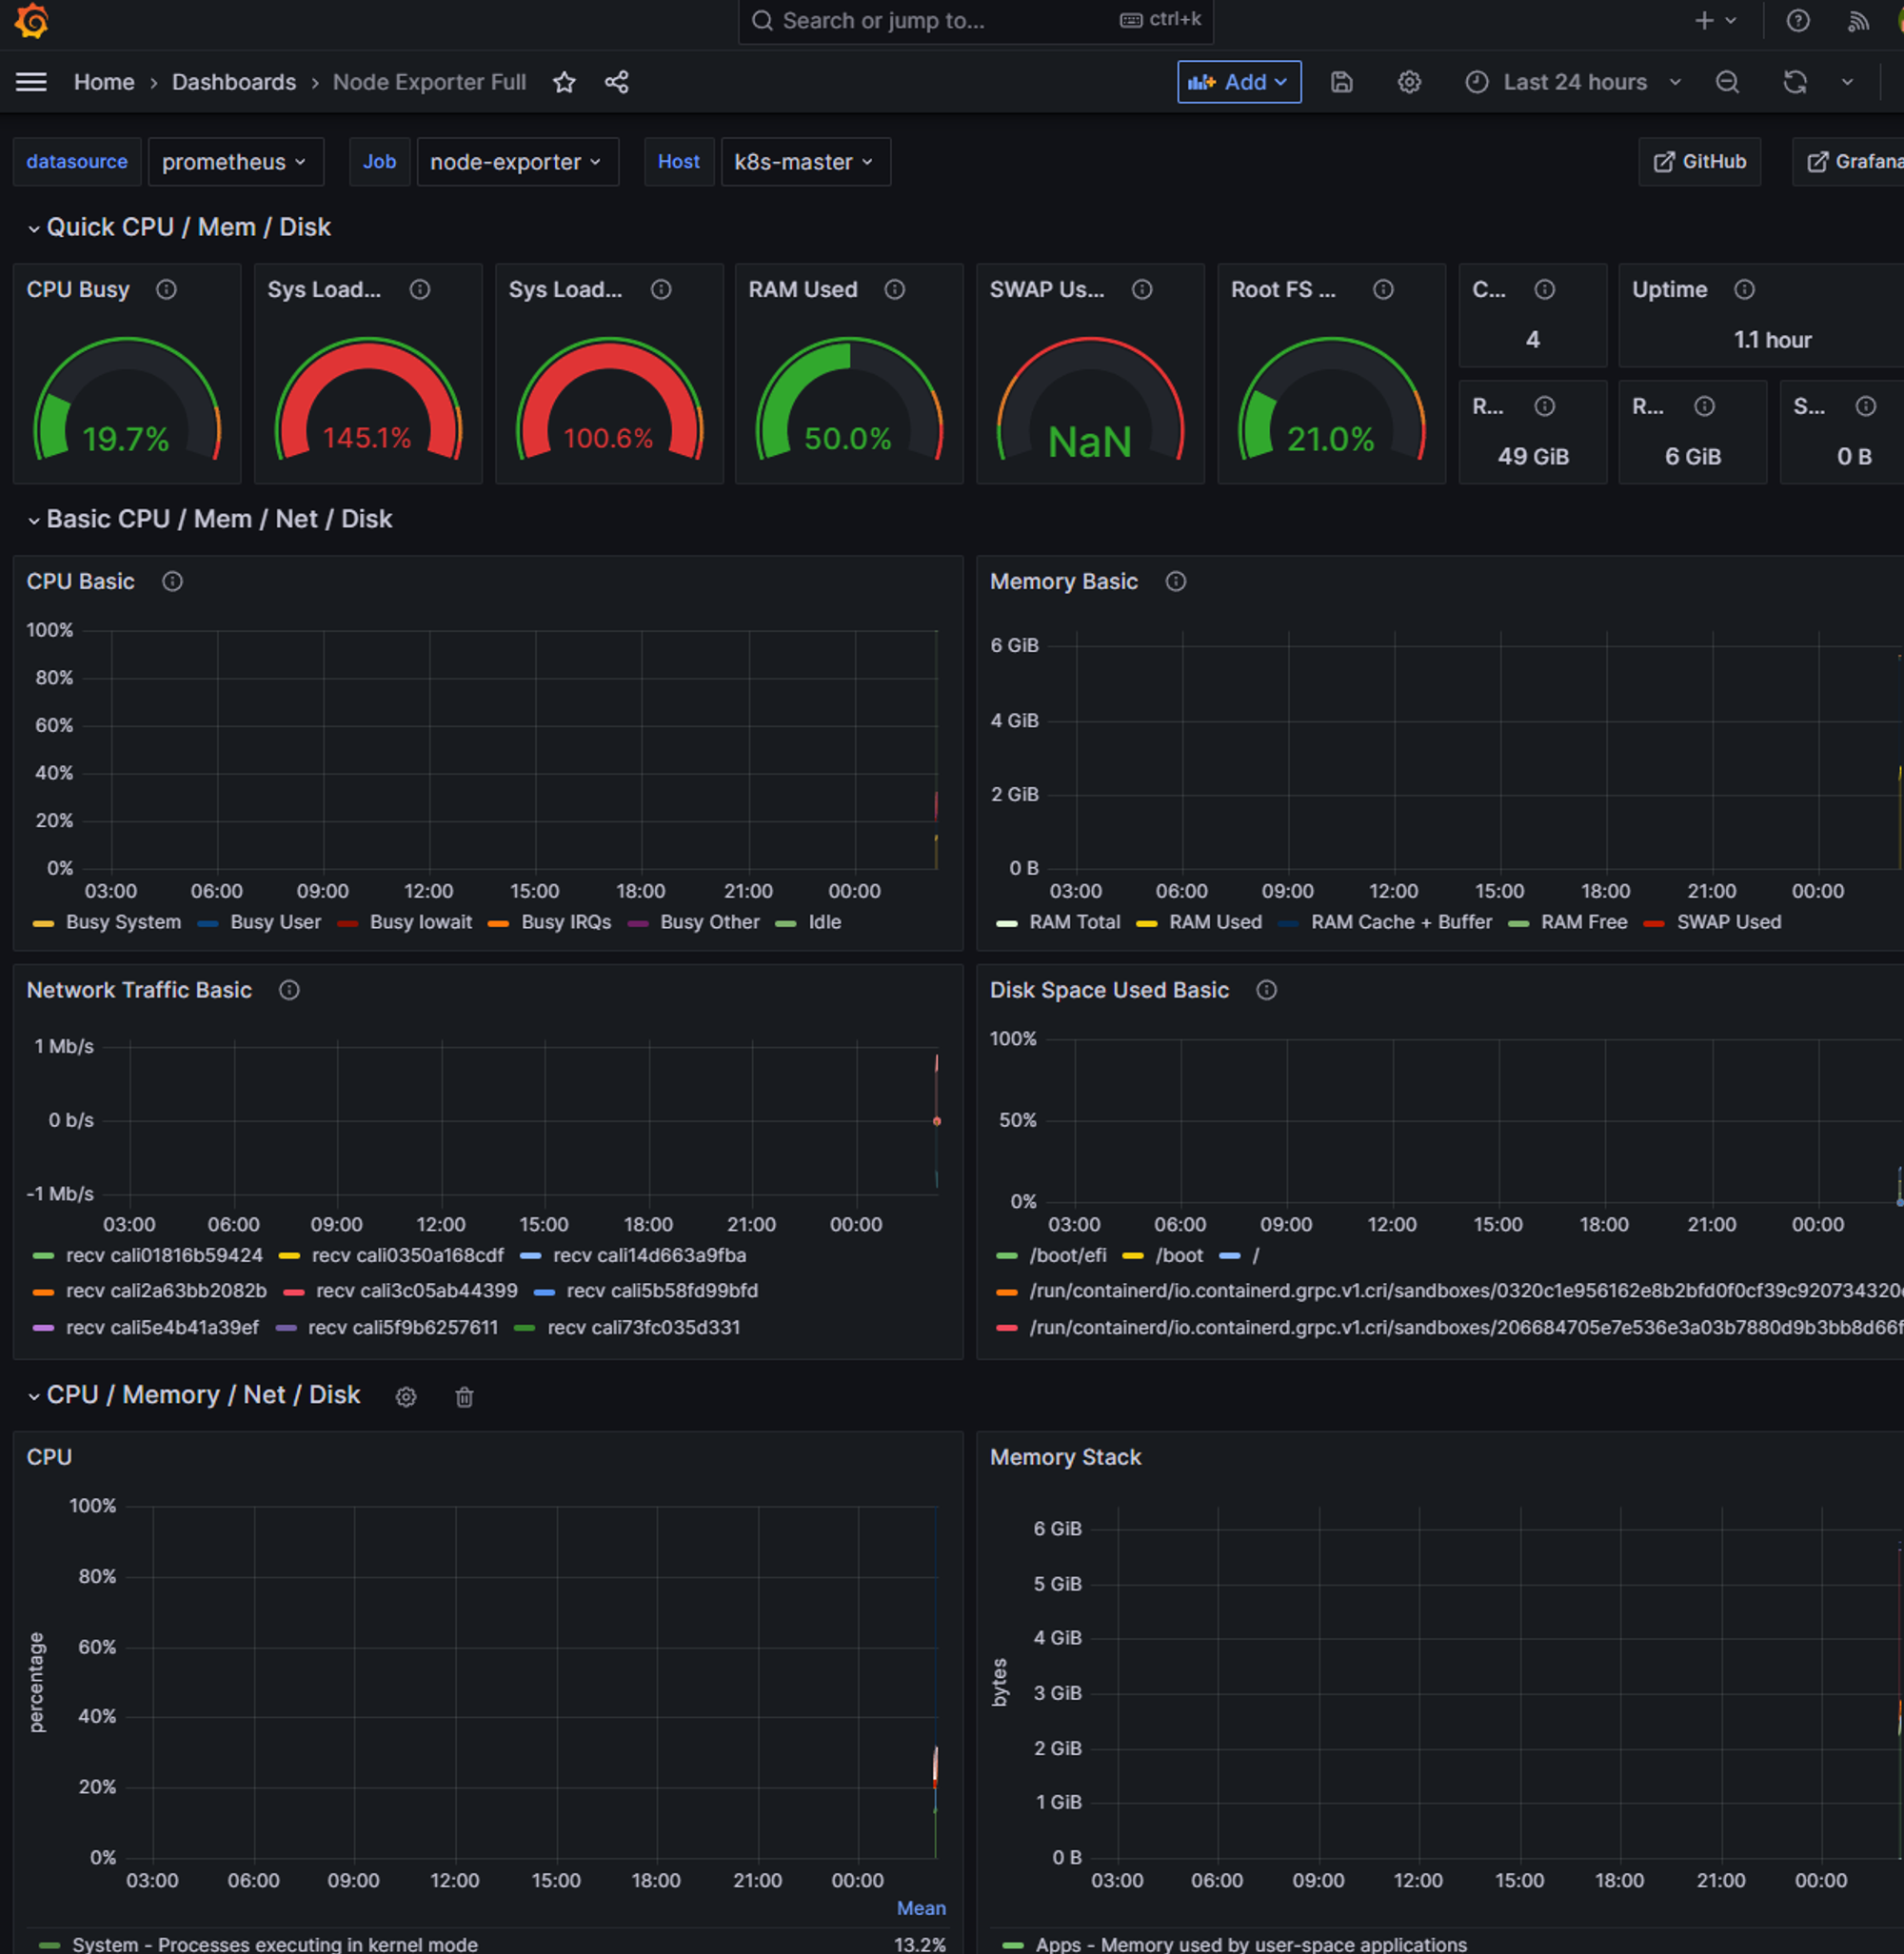Open the GitHub link

click(1699, 162)
